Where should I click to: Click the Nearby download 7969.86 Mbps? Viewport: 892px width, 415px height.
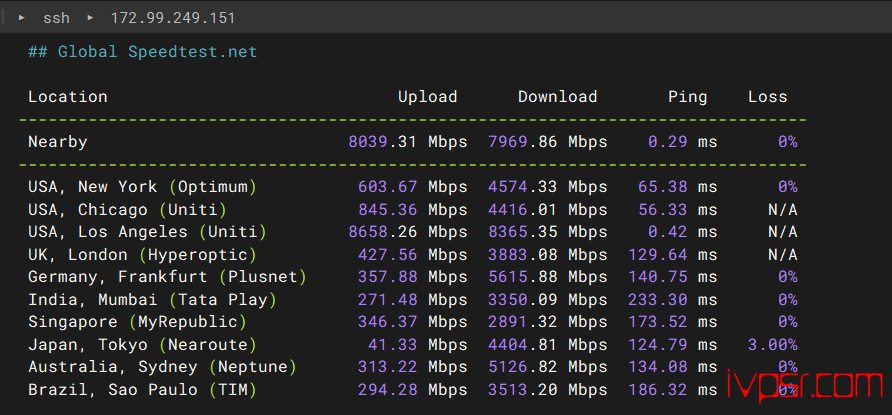pos(548,142)
